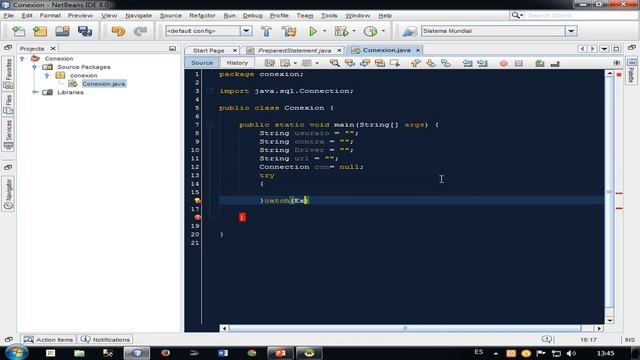Open the Navigate menu
Image resolution: width=640 pixels, height=360 pixels.
[x=138, y=16]
